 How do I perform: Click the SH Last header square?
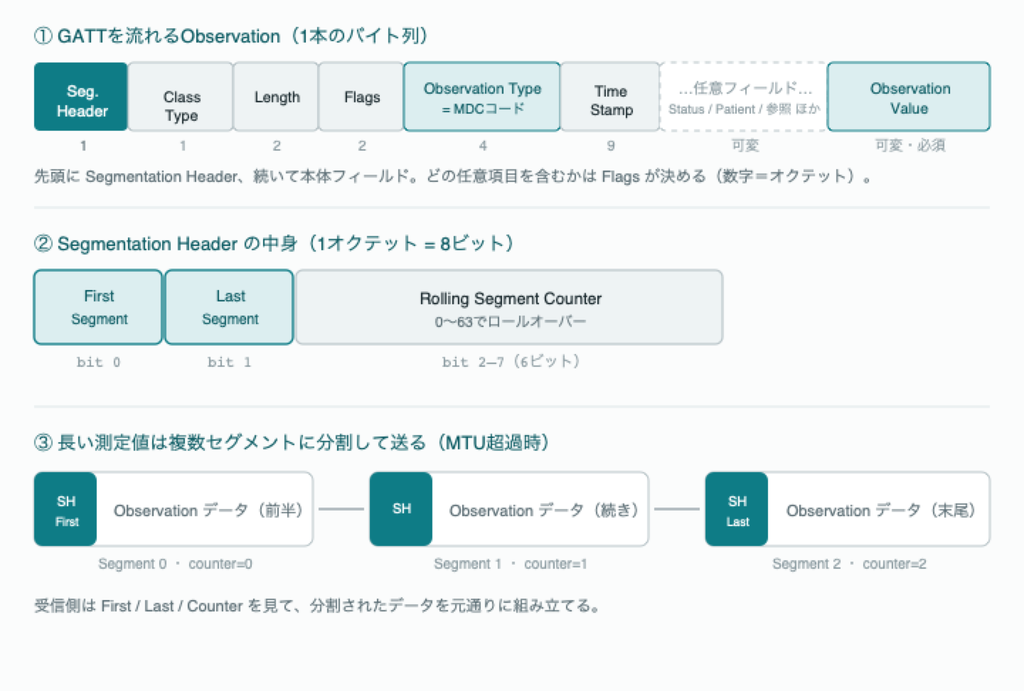click(737, 509)
